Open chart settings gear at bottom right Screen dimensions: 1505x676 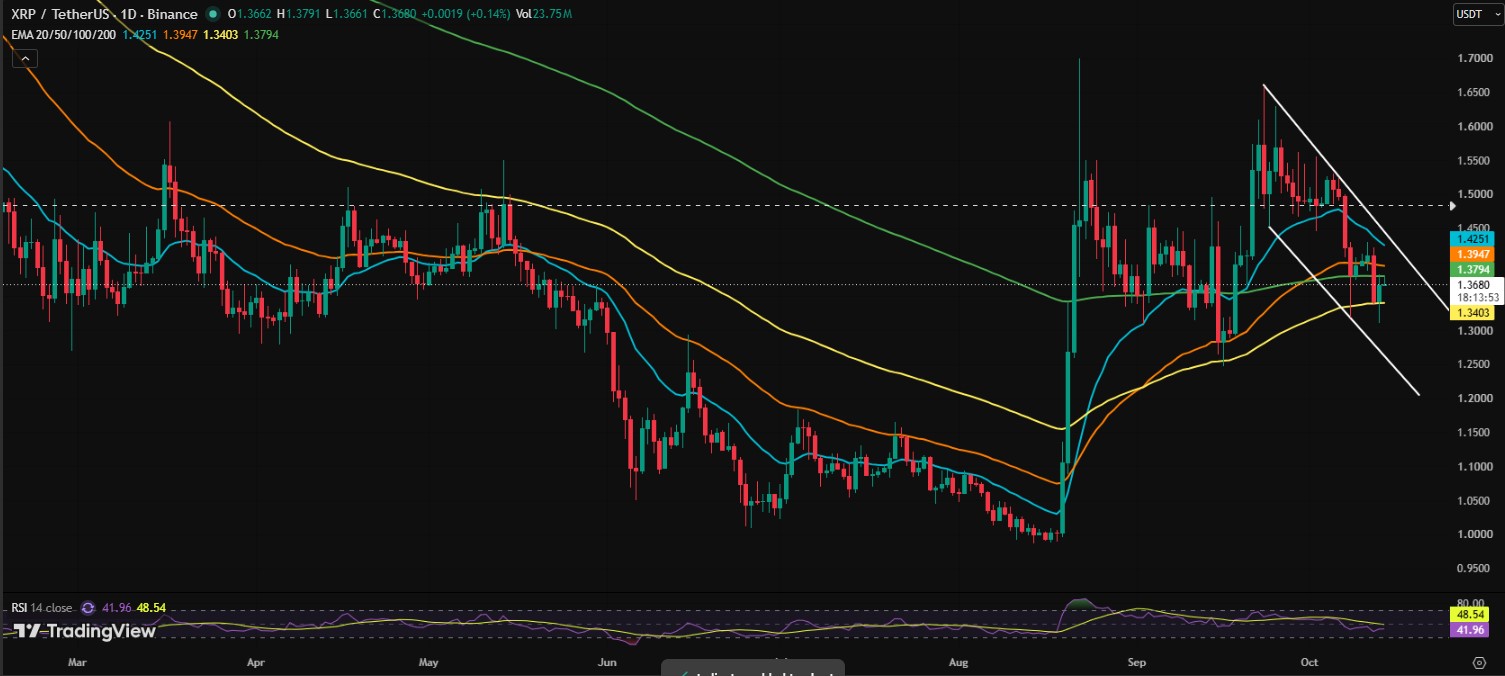coord(1479,662)
